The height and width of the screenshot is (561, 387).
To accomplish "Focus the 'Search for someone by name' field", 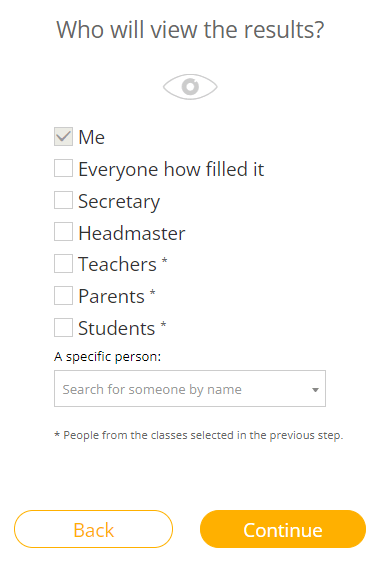I will tap(190, 389).
